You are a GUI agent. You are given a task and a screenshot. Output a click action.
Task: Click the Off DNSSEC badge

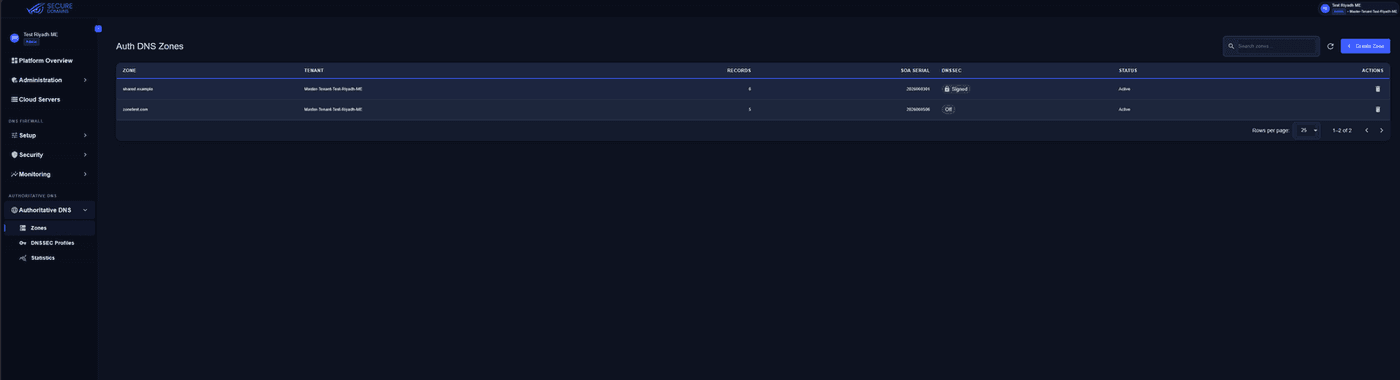point(948,109)
